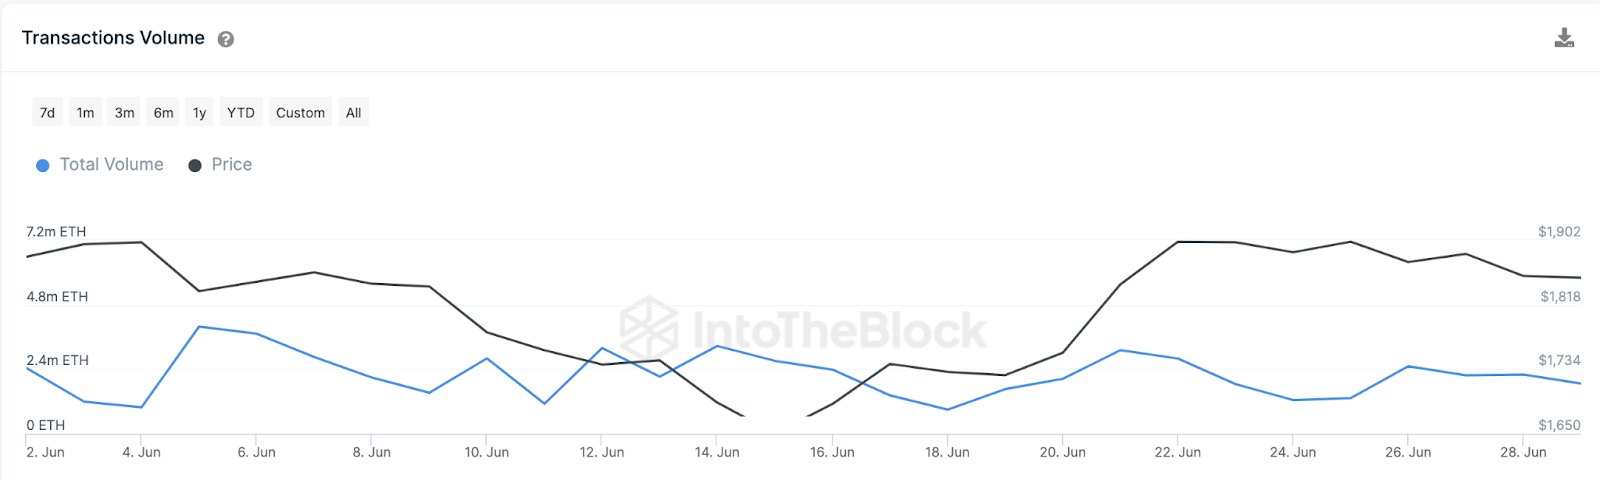
Task: Download the chart data
Action: [x=1564, y=38]
